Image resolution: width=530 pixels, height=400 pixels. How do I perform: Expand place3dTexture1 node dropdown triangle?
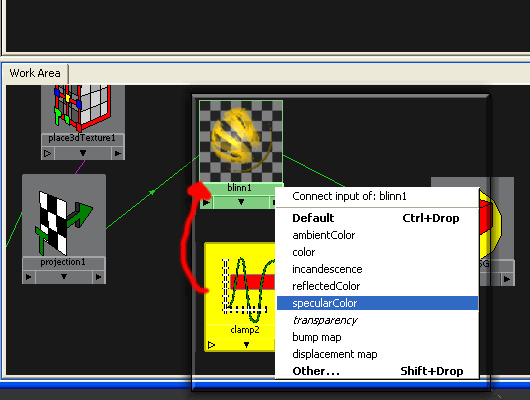[83, 153]
